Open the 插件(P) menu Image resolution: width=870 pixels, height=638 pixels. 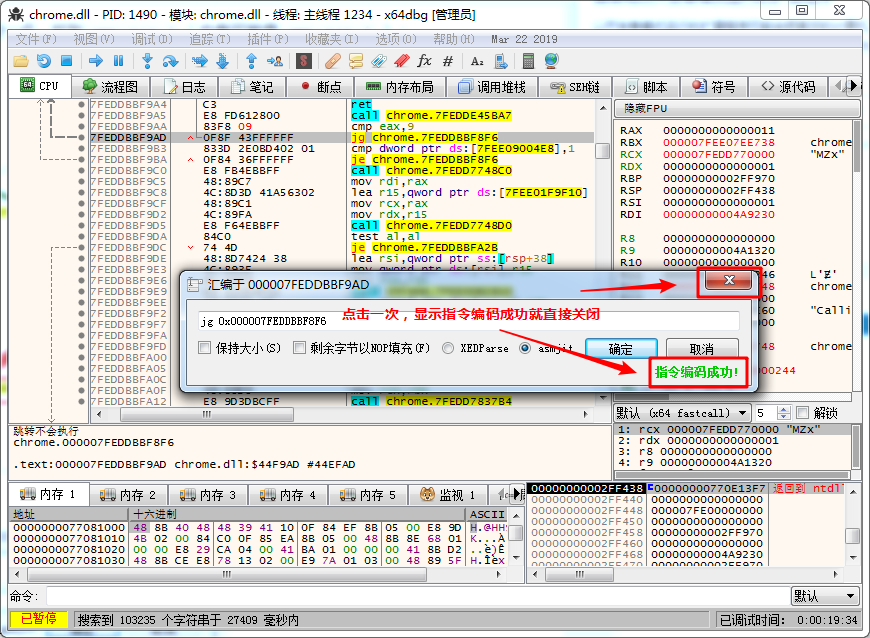tap(268, 39)
